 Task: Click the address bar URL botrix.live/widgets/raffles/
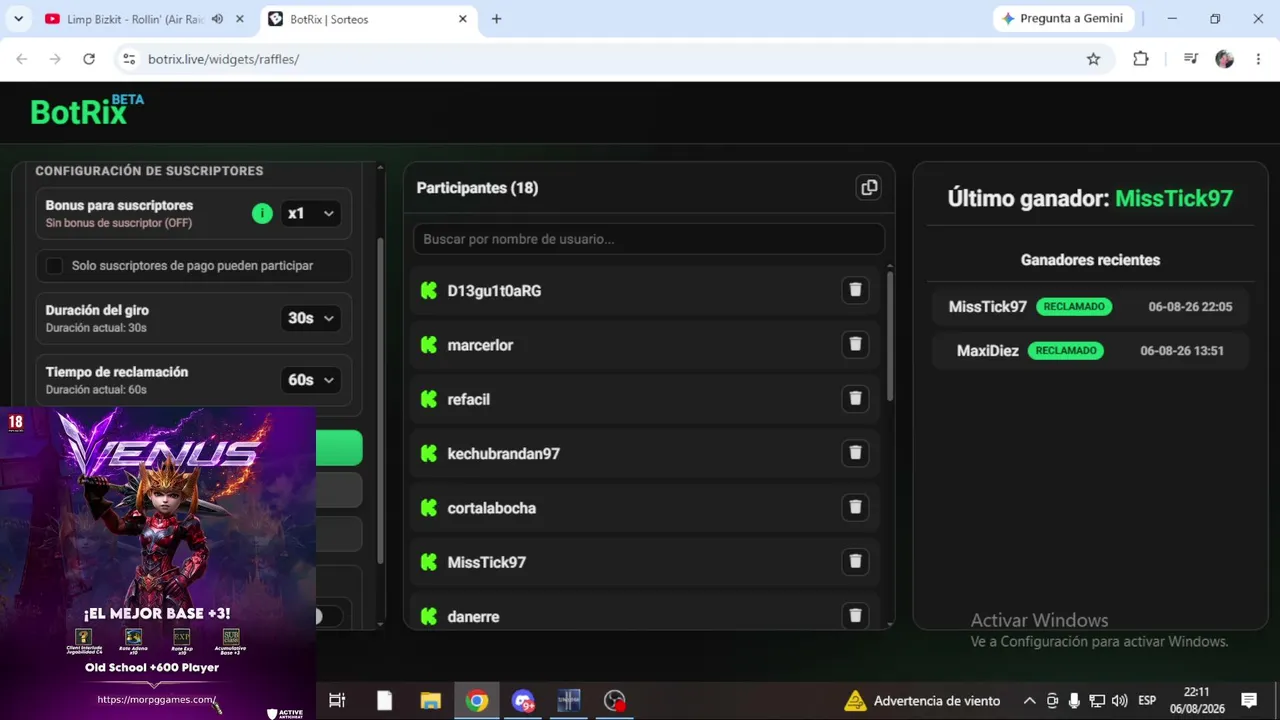(x=223, y=59)
